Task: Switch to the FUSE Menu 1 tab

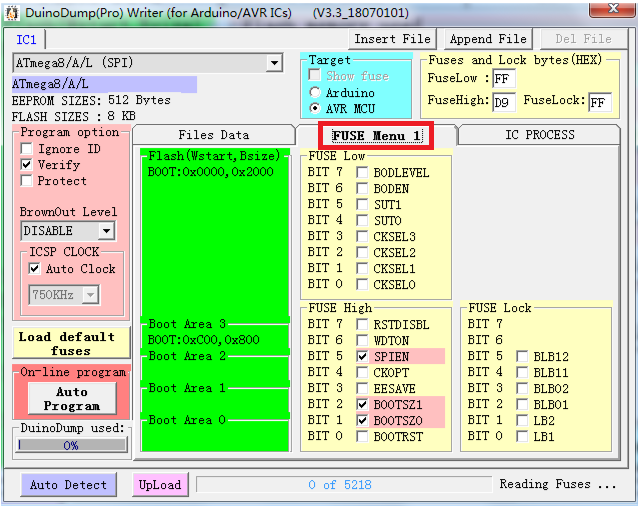Action: coord(376,135)
